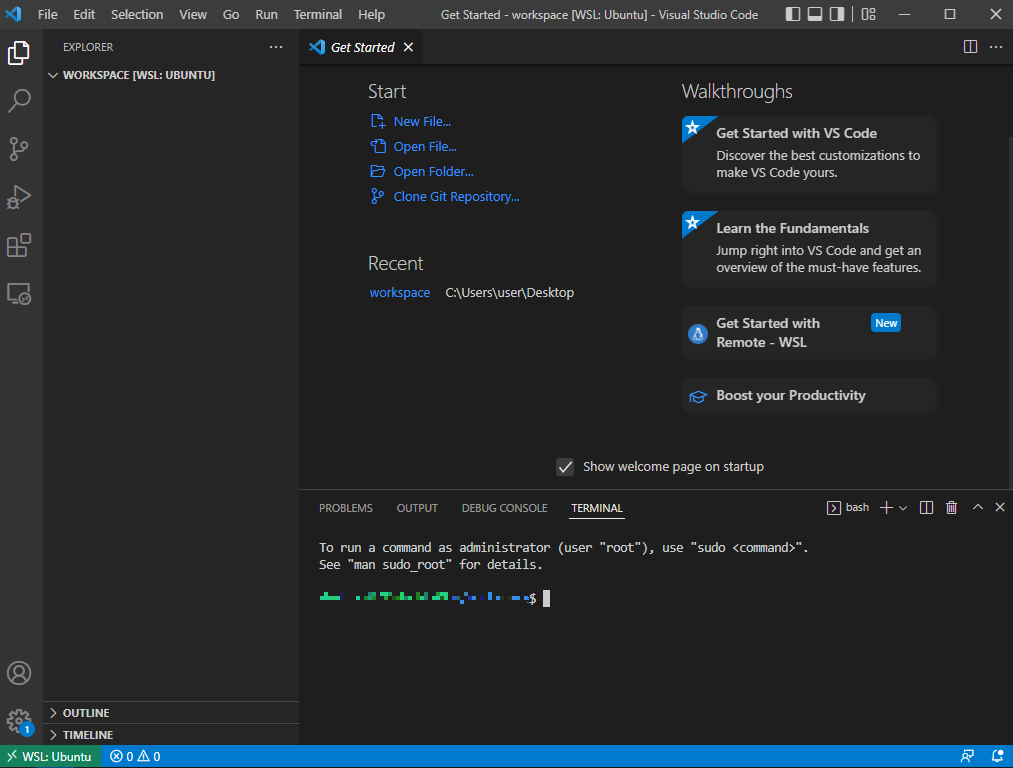Image resolution: width=1013 pixels, height=768 pixels.
Task: Click the welcome page vertical scrollbar
Action: (x=1010, y=312)
